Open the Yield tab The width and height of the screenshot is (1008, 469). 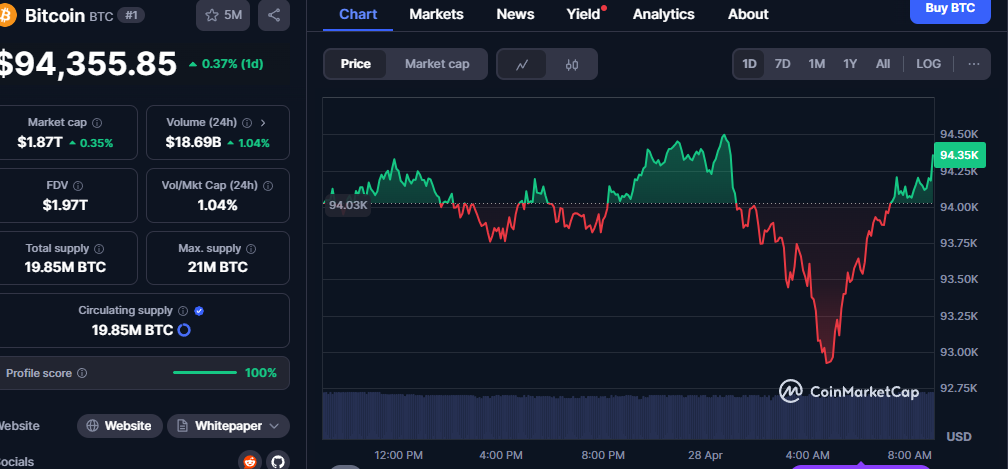click(583, 14)
